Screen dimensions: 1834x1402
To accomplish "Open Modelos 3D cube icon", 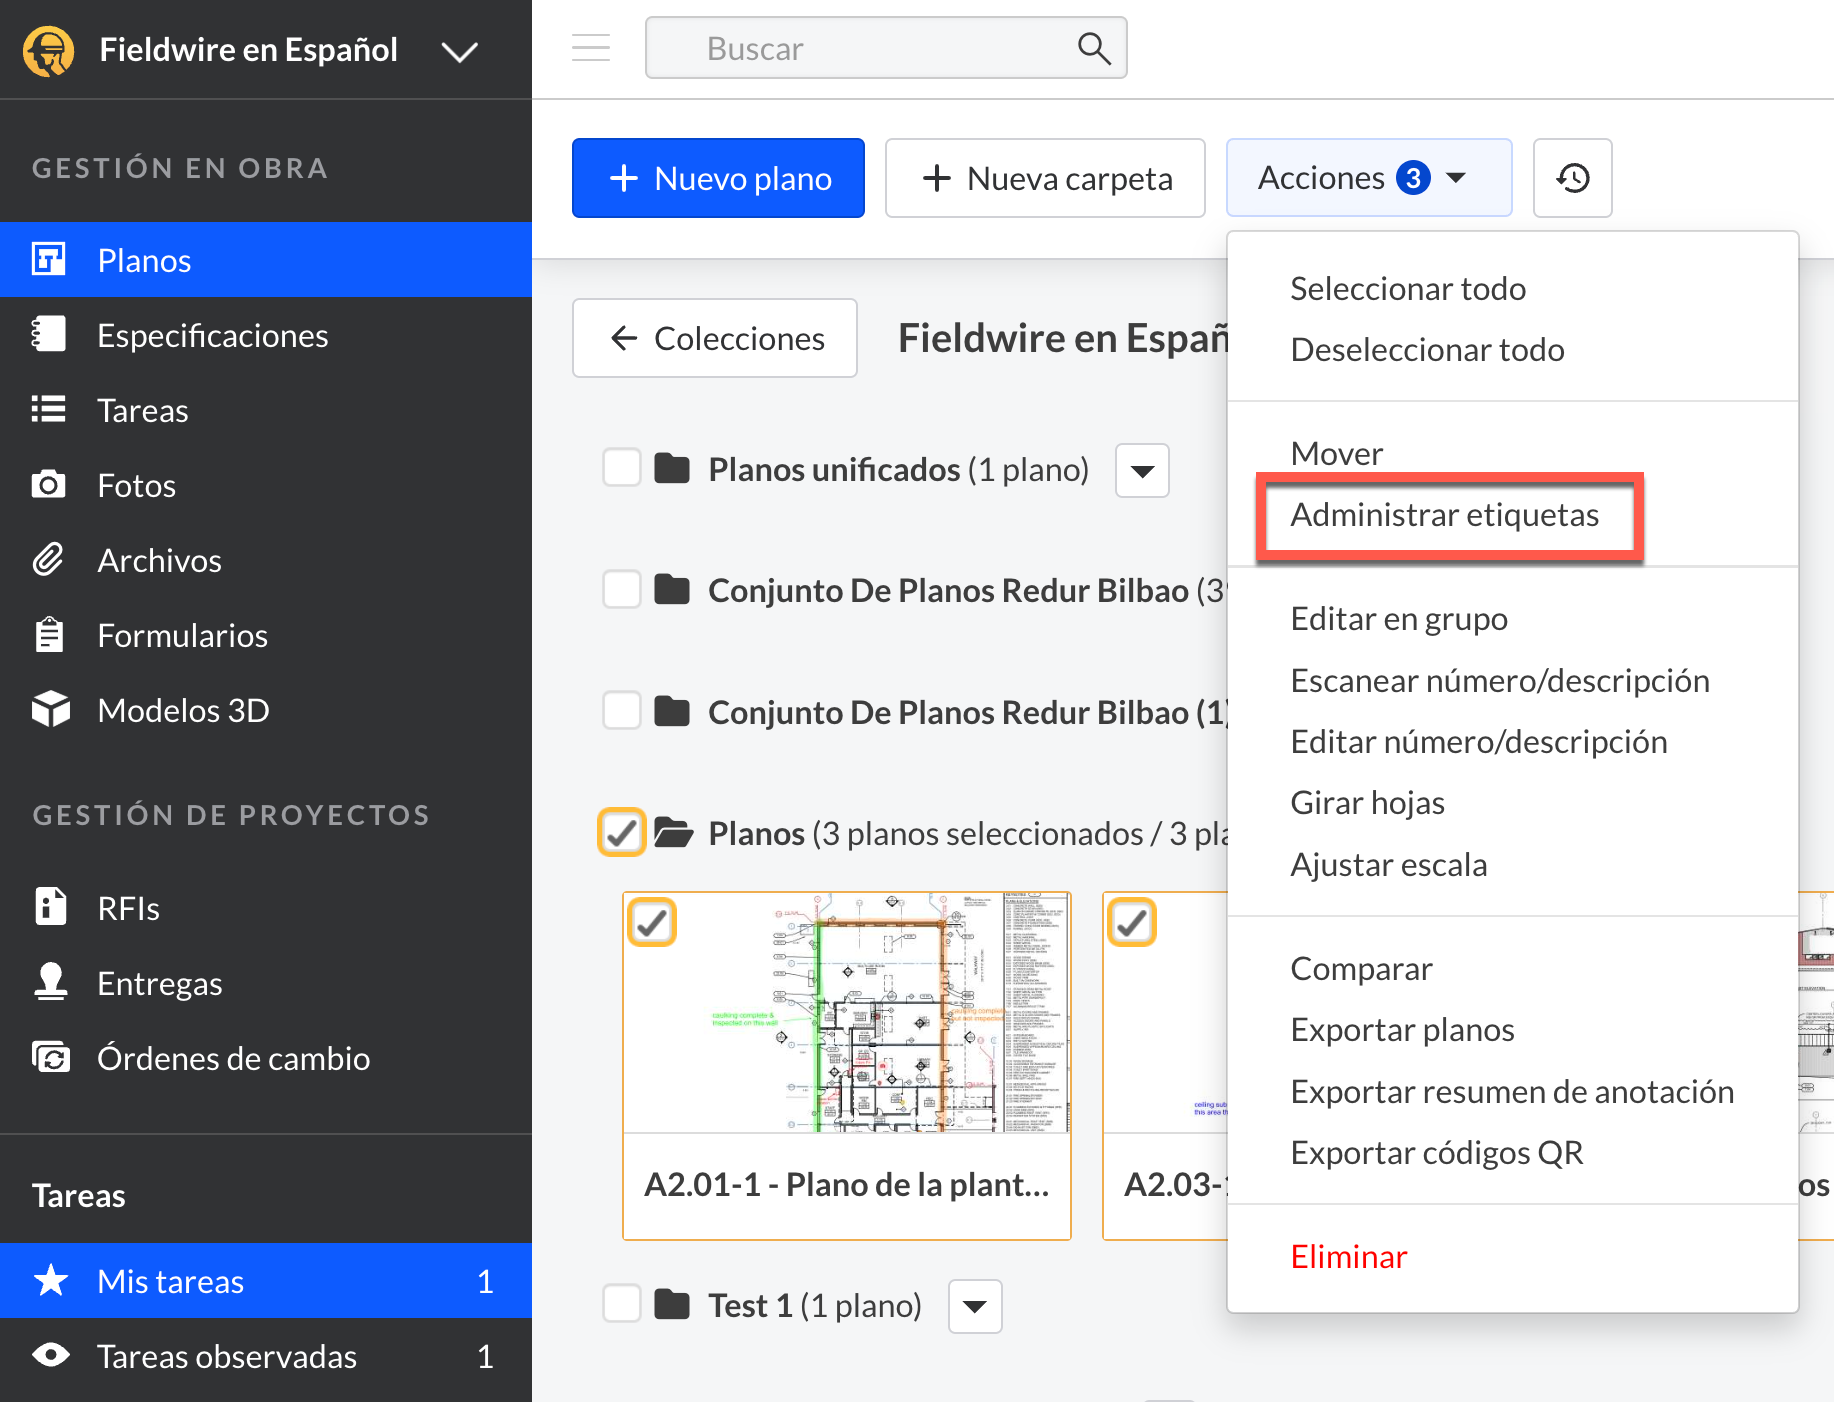I will [x=49, y=710].
